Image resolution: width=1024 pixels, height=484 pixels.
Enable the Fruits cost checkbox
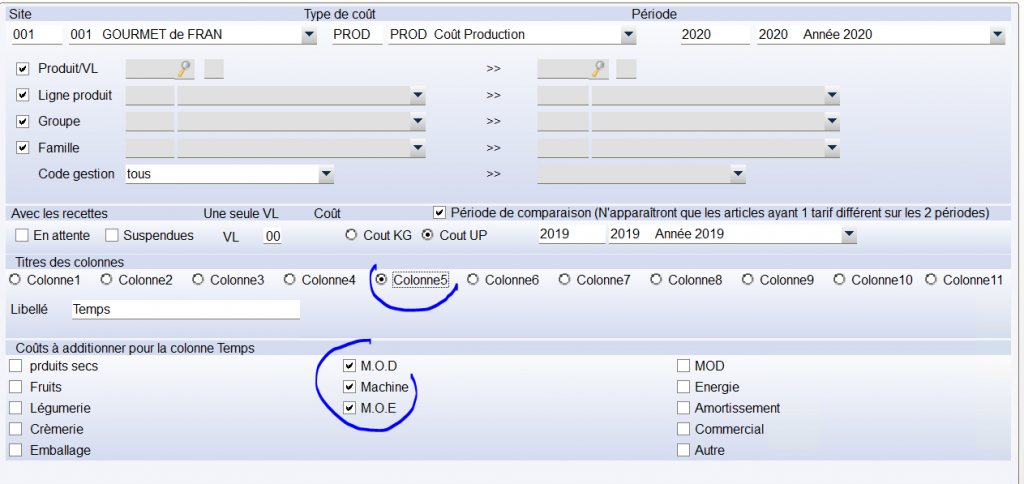pyautogui.click(x=15, y=386)
